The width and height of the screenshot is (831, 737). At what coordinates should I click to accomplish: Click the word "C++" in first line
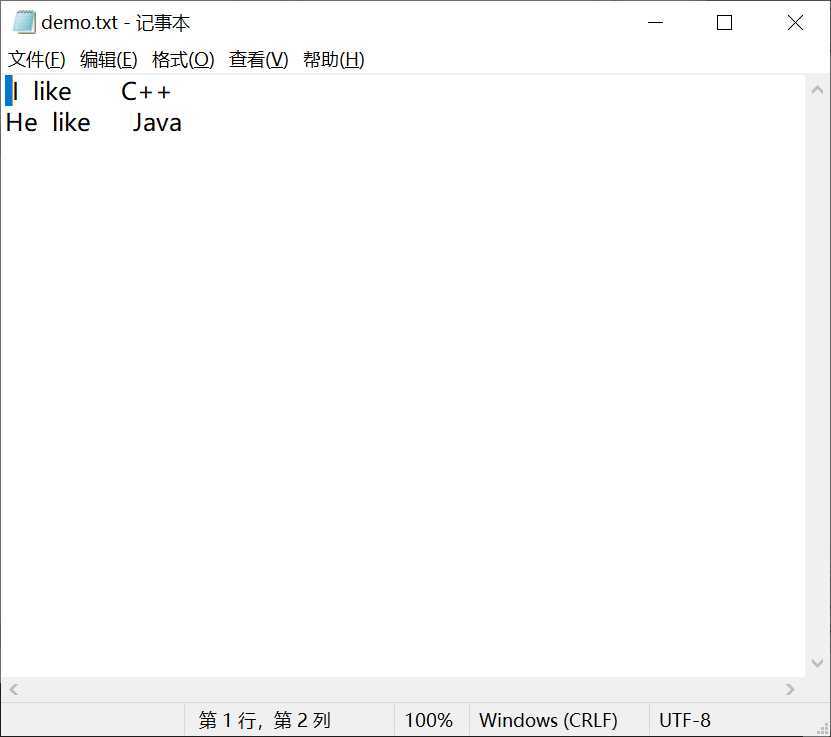click(x=146, y=92)
